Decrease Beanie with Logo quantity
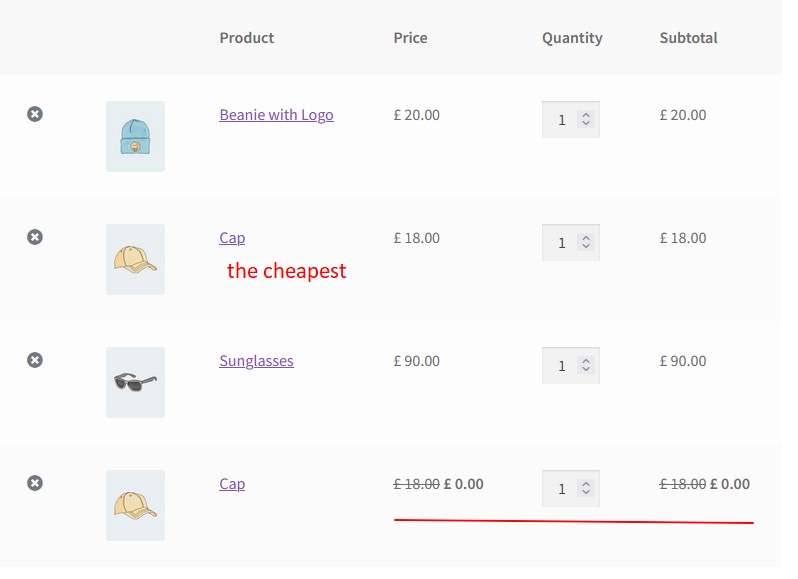Viewport: 798px width, 579px height. 586,123
